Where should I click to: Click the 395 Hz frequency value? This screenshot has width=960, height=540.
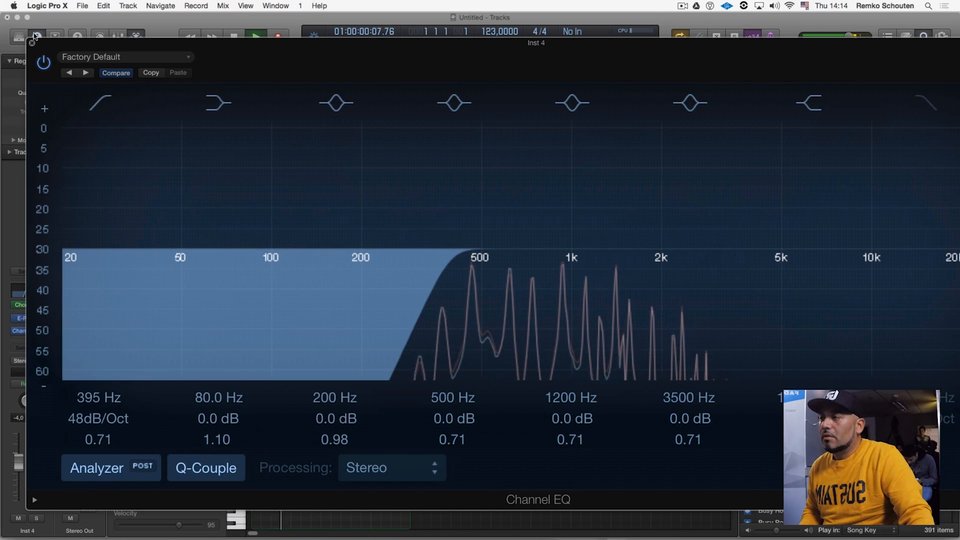(99, 397)
